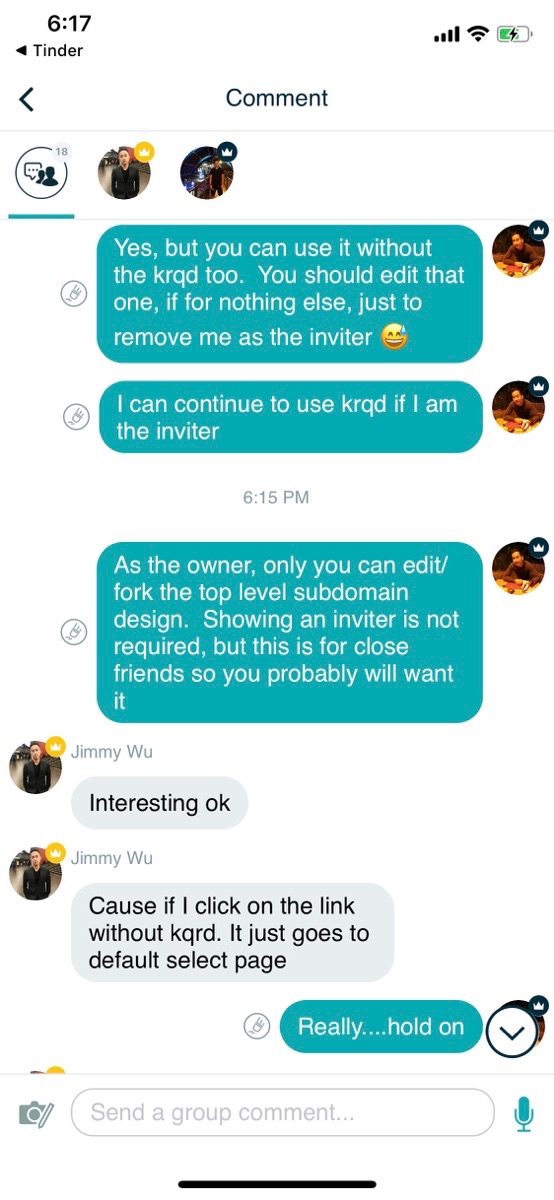Tap the "Jimmy Wu" name above "Interesting ok"
Viewport: 554px width, 1200px height.
click(x=112, y=751)
